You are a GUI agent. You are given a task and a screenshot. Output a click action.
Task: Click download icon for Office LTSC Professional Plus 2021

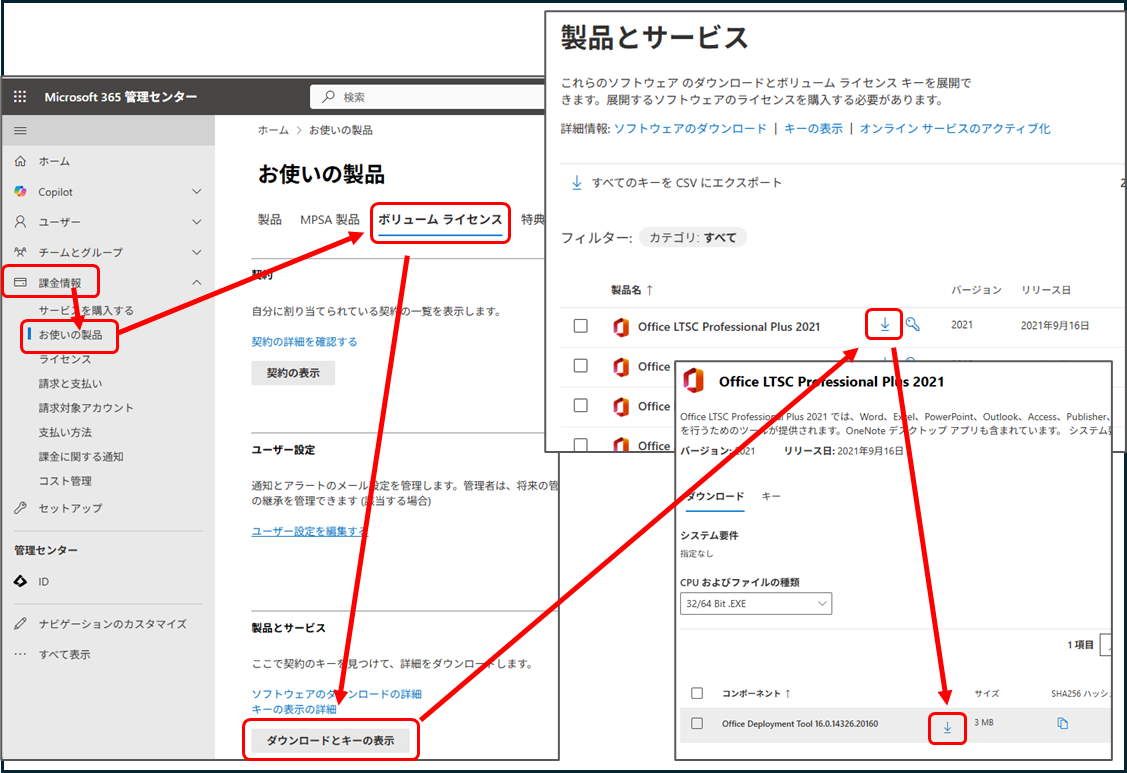885,324
